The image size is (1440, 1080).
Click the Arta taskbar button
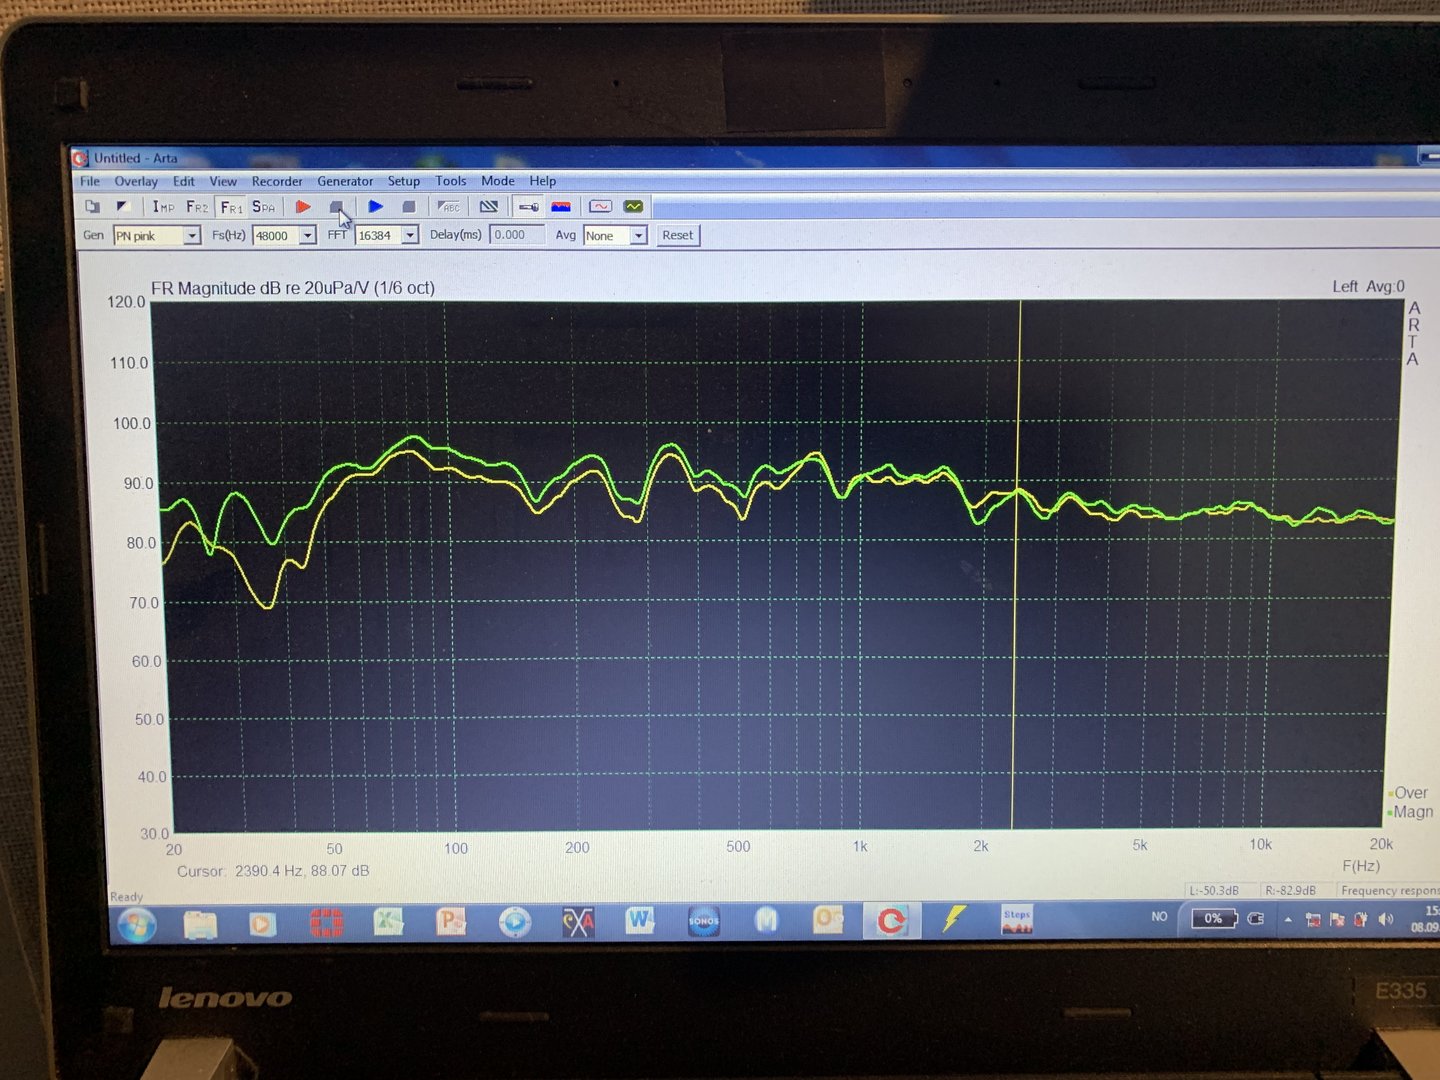click(891, 920)
